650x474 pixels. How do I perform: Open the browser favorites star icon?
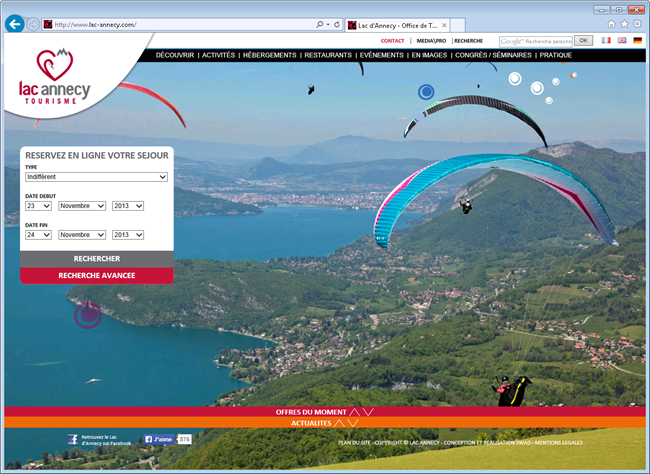[623, 23]
